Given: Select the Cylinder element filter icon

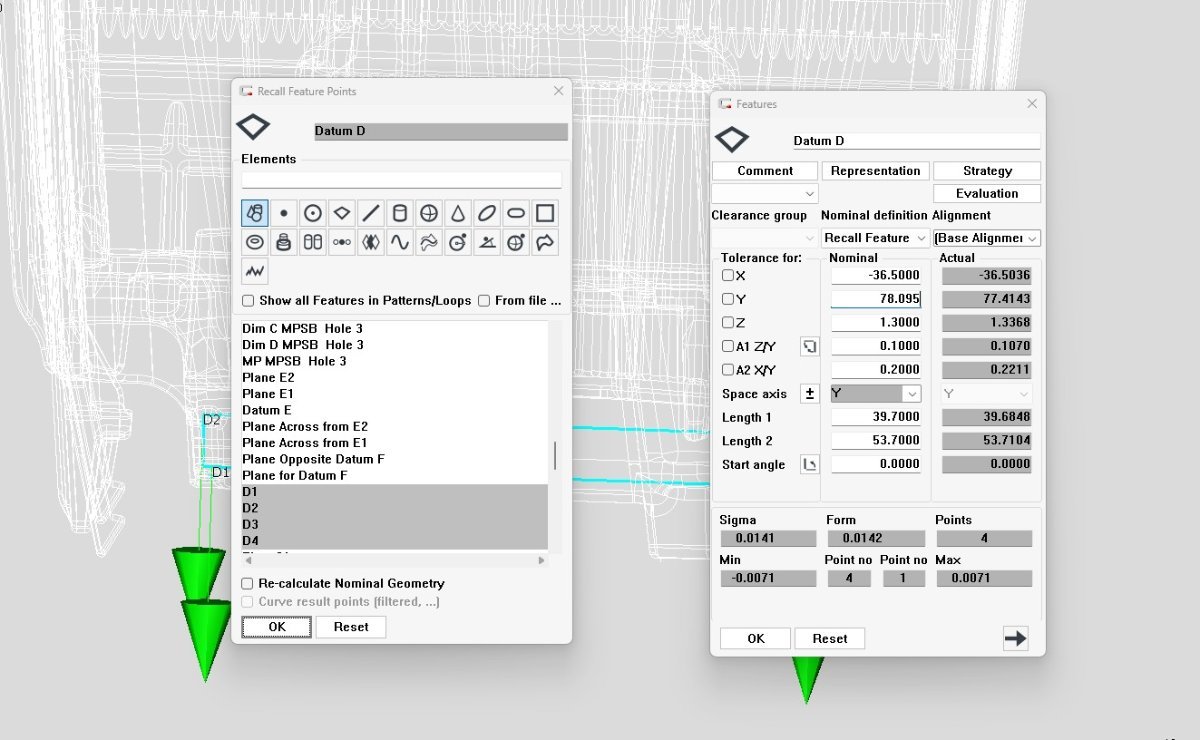Looking at the screenshot, I should point(400,213).
